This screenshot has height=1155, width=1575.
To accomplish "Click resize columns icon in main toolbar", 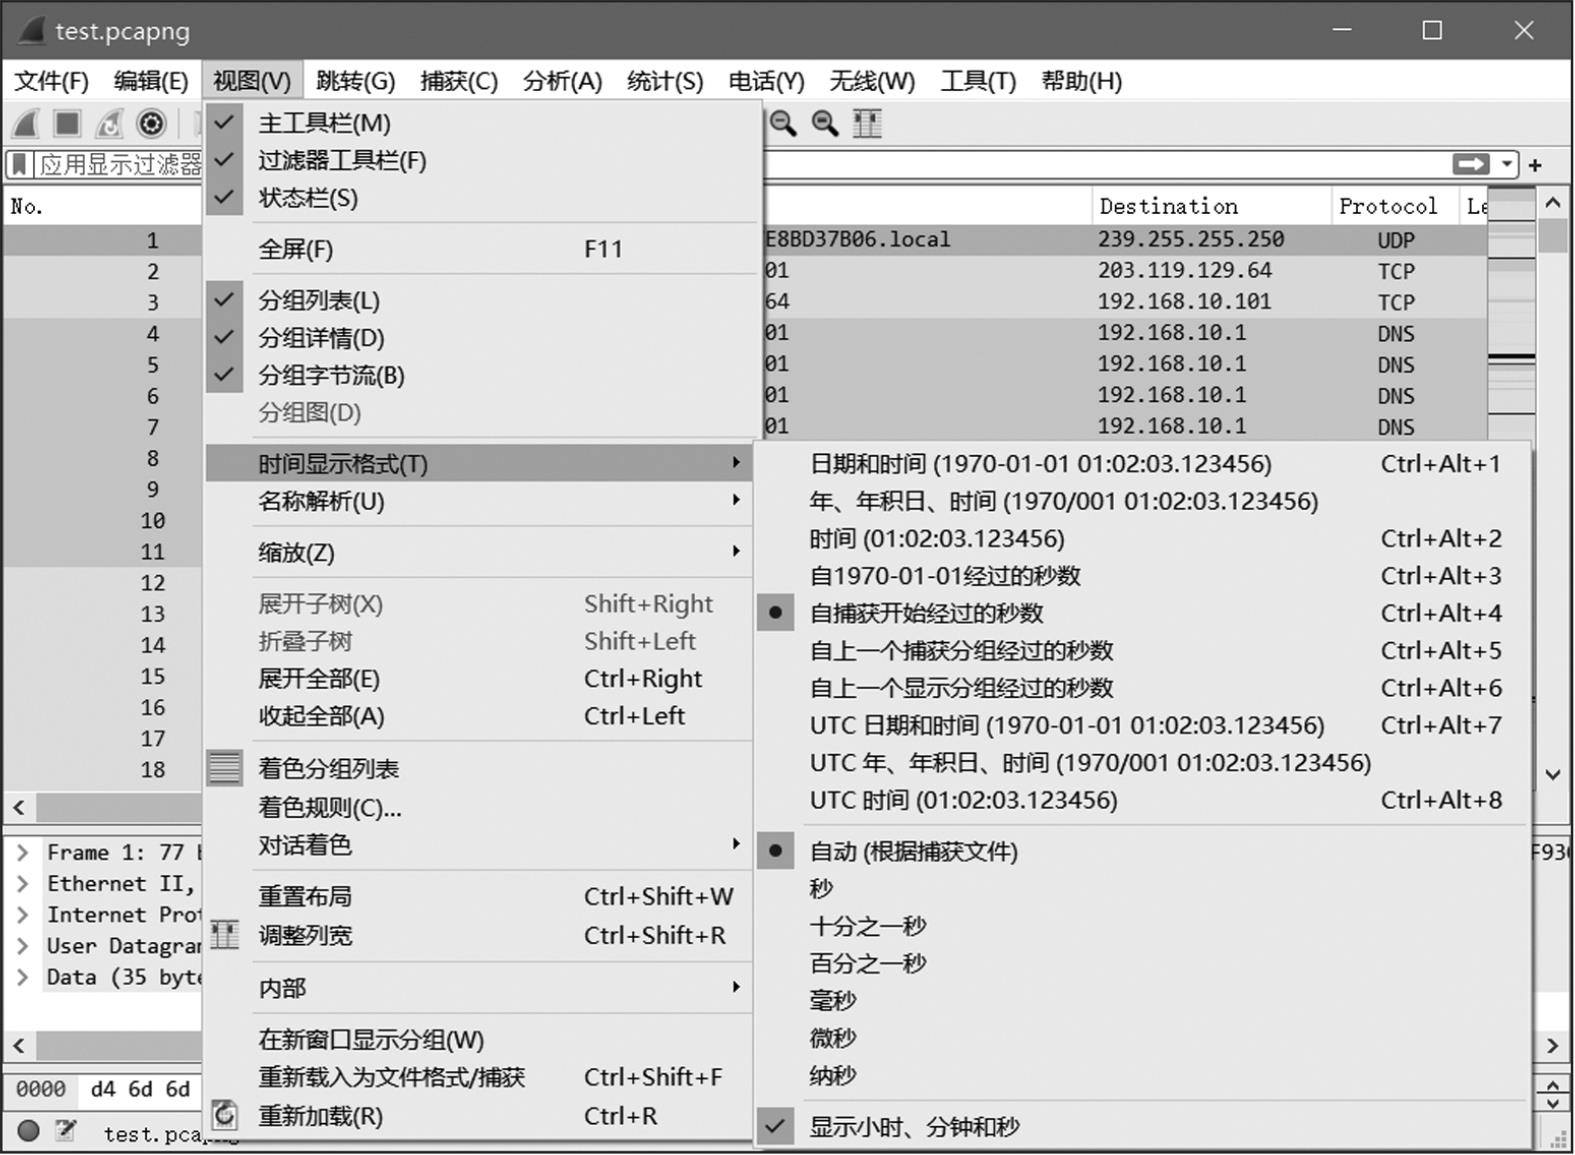I will (867, 124).
